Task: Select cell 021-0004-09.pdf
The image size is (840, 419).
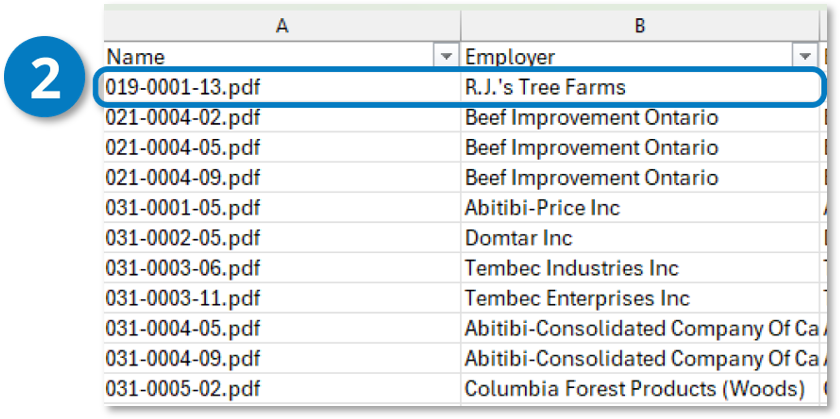Action: (282, 177)
